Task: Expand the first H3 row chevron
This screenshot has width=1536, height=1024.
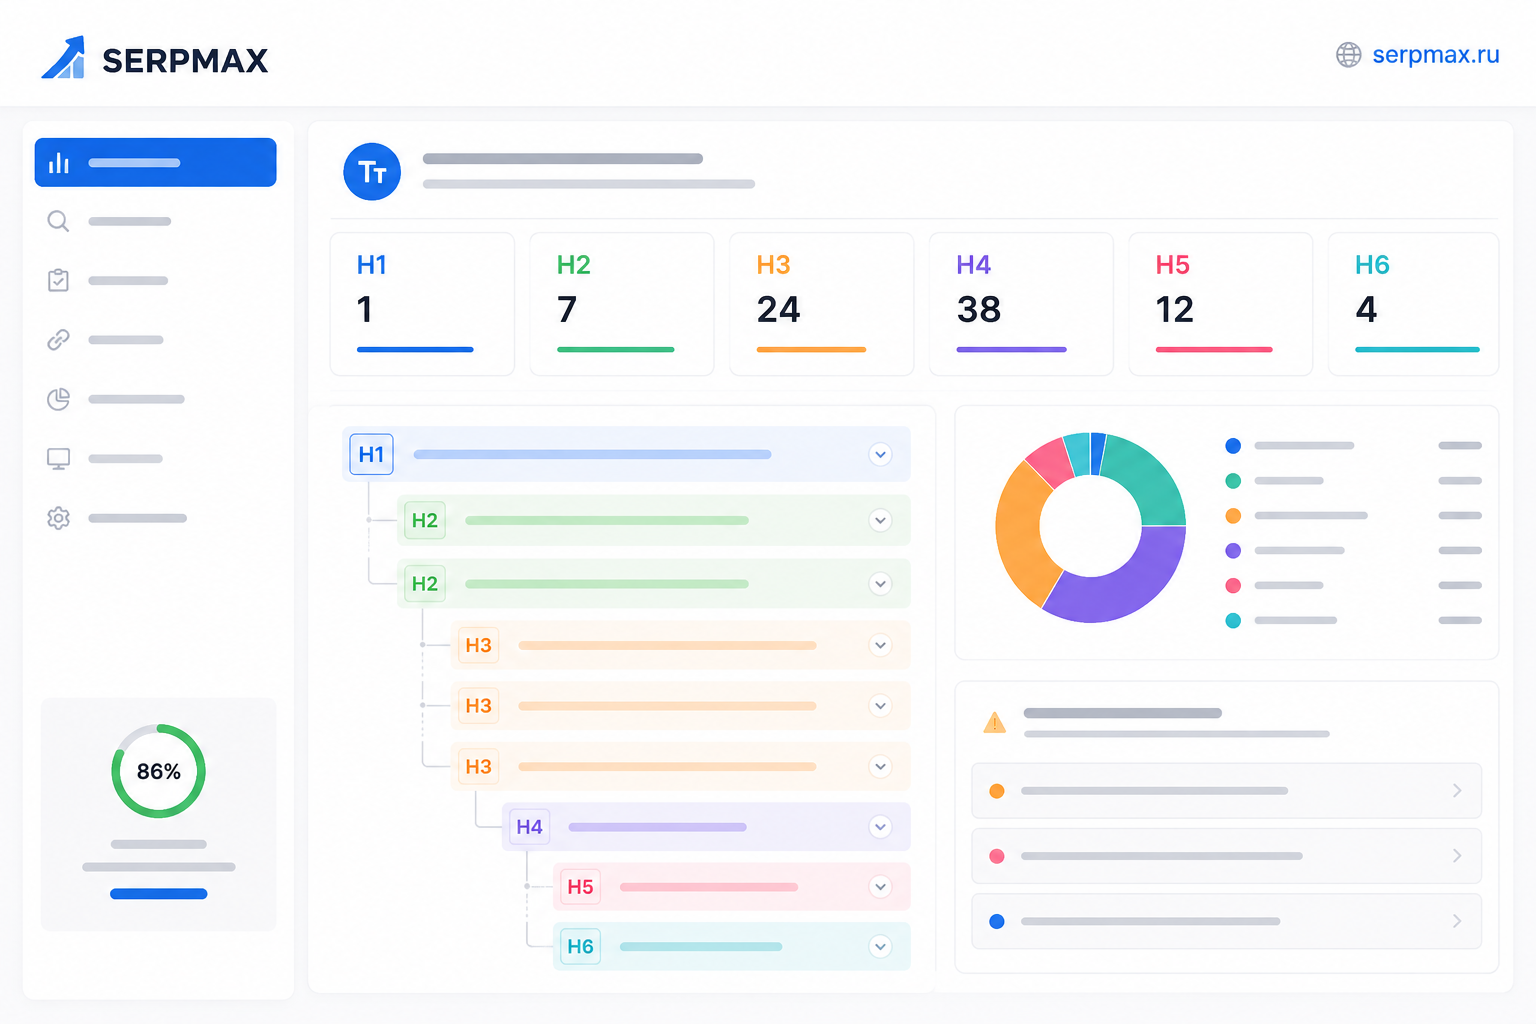Action: coord(880,645)
